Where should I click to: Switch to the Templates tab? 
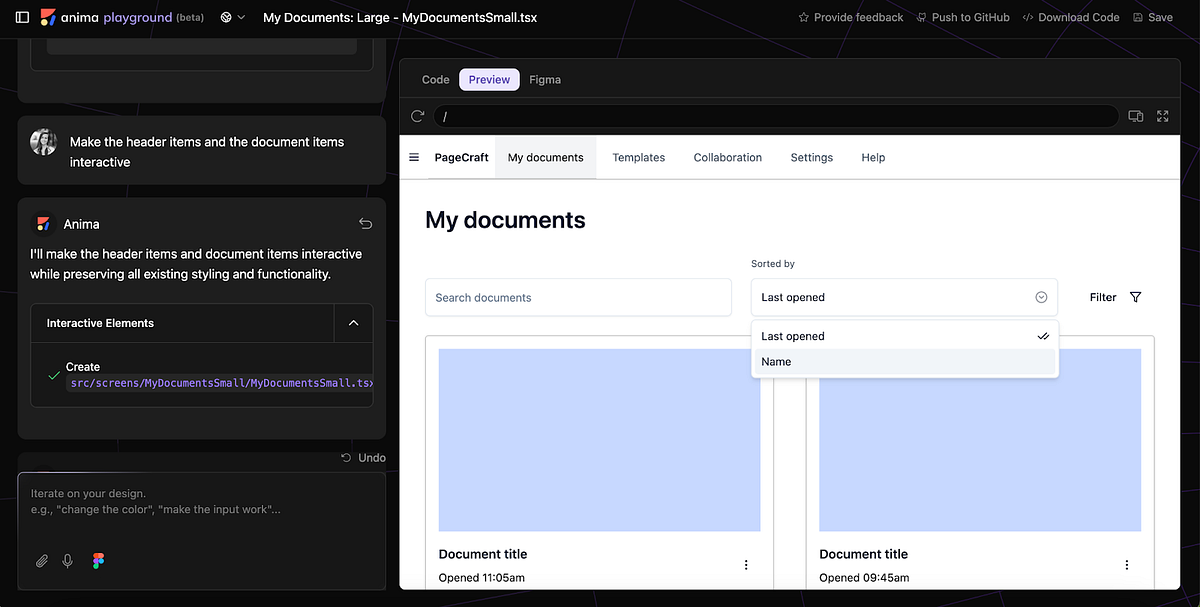click(x=638, y=157)
